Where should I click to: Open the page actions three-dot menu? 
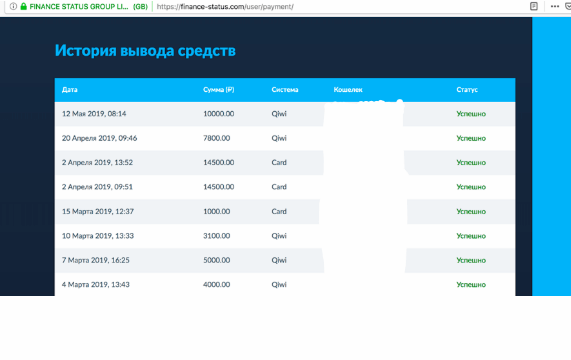(x=555, y=6)
